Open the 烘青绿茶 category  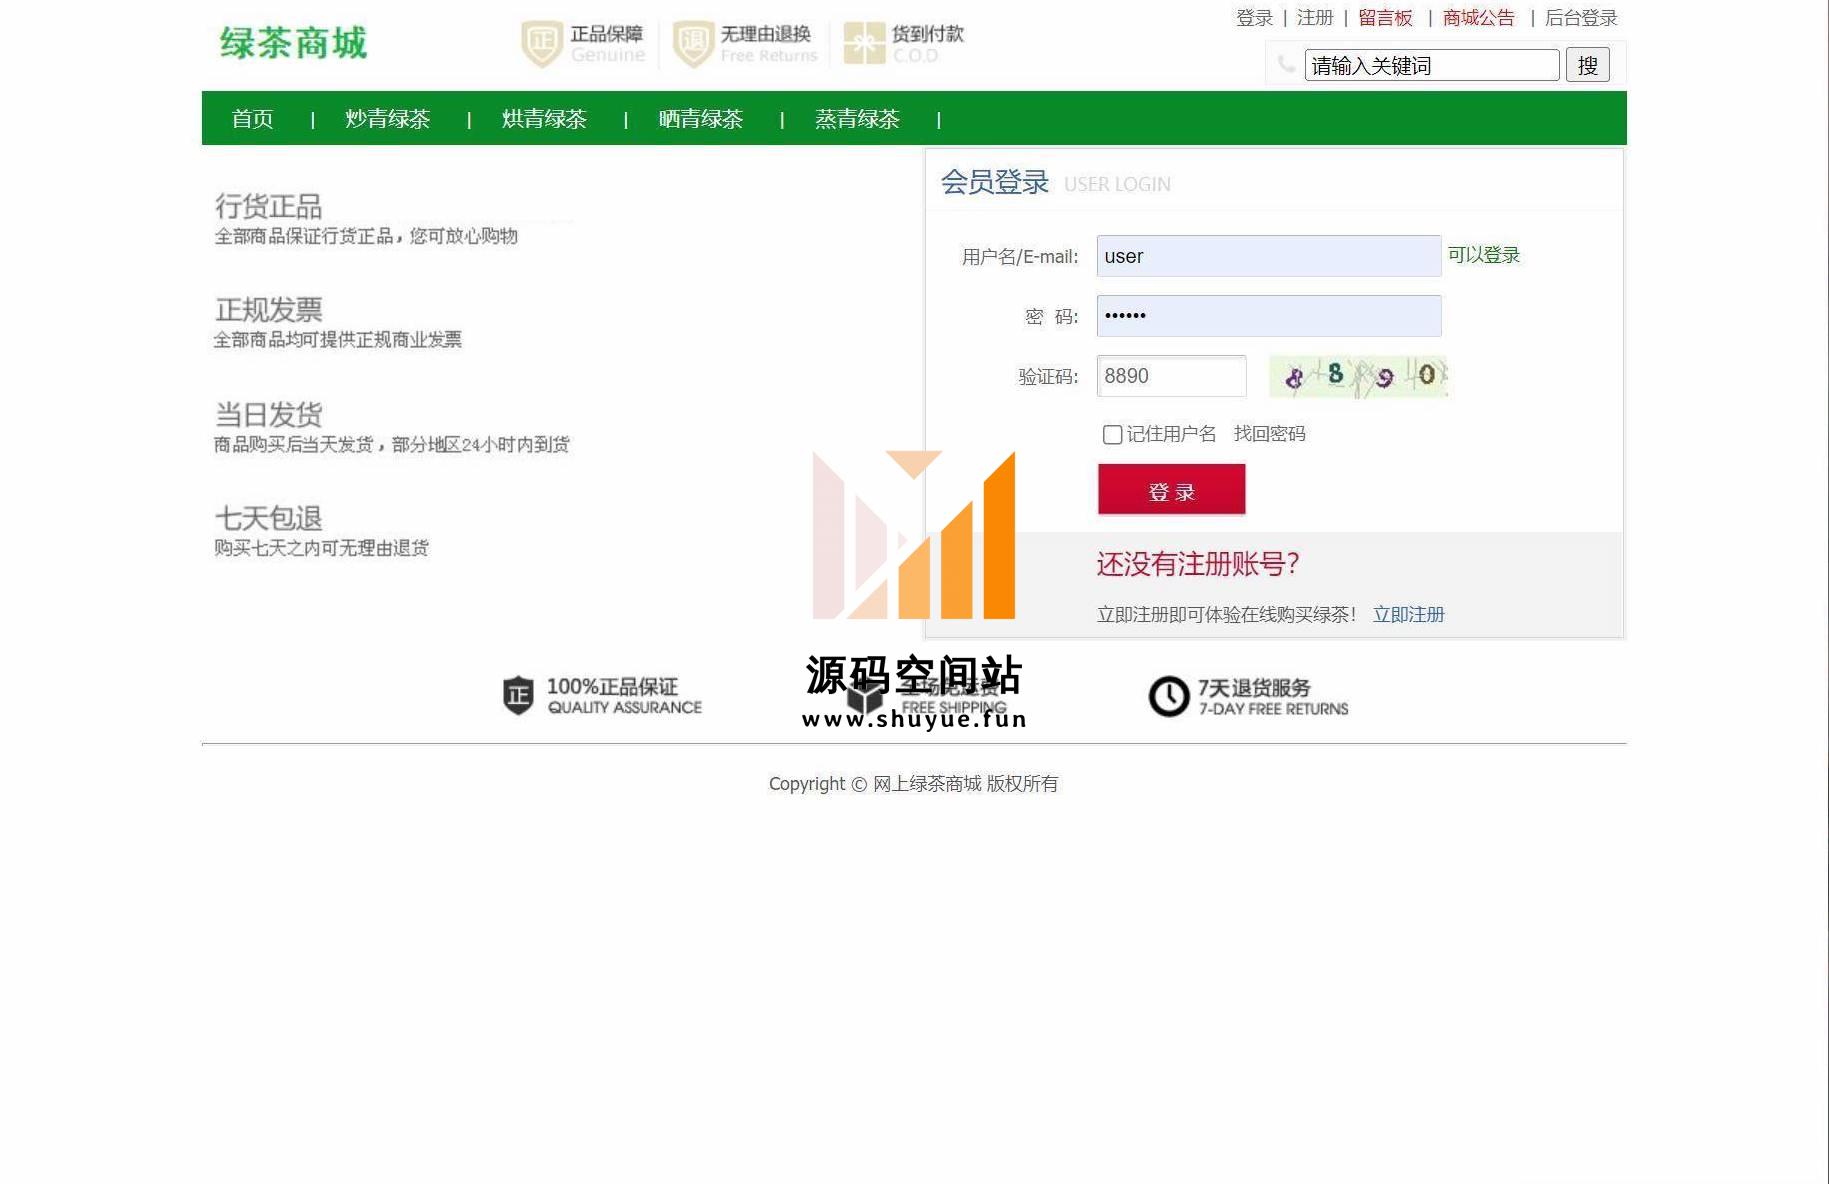tap(544, 119)
